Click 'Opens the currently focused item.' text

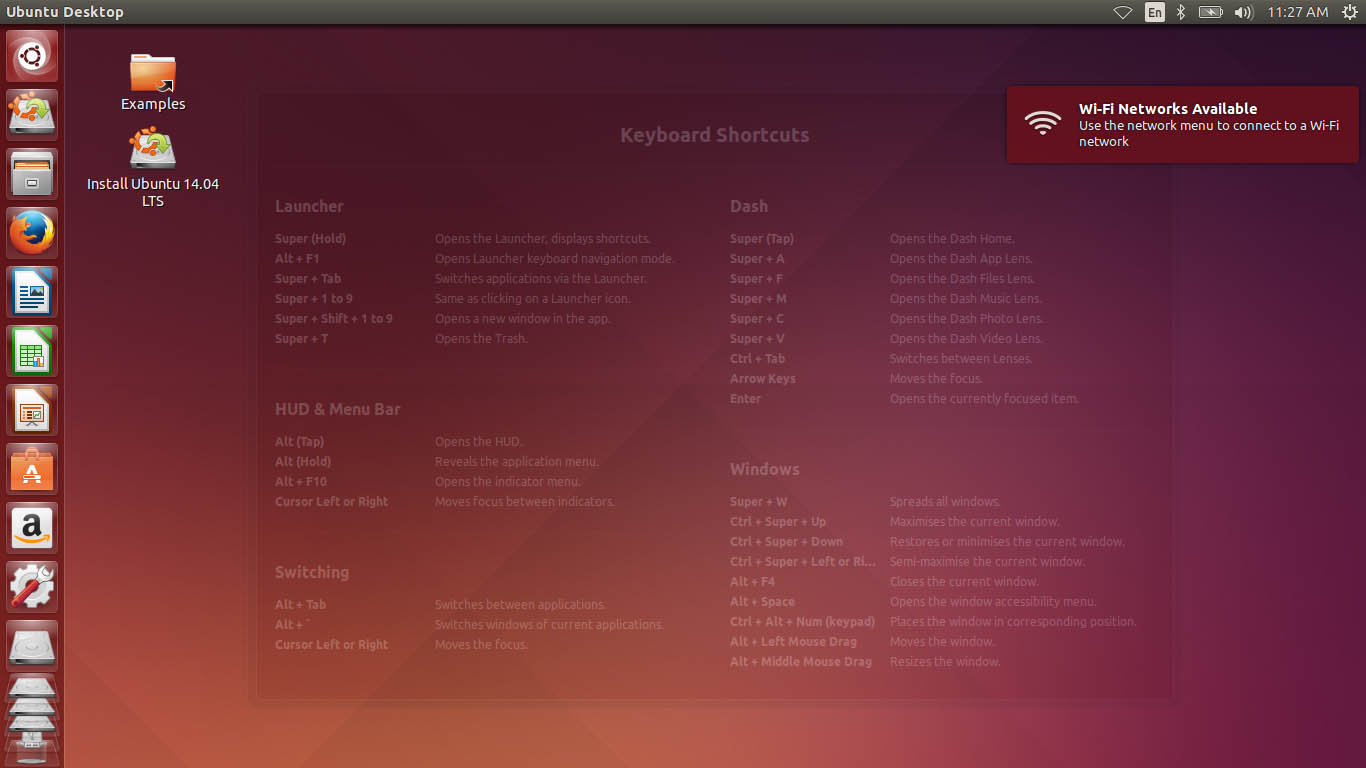984,399
